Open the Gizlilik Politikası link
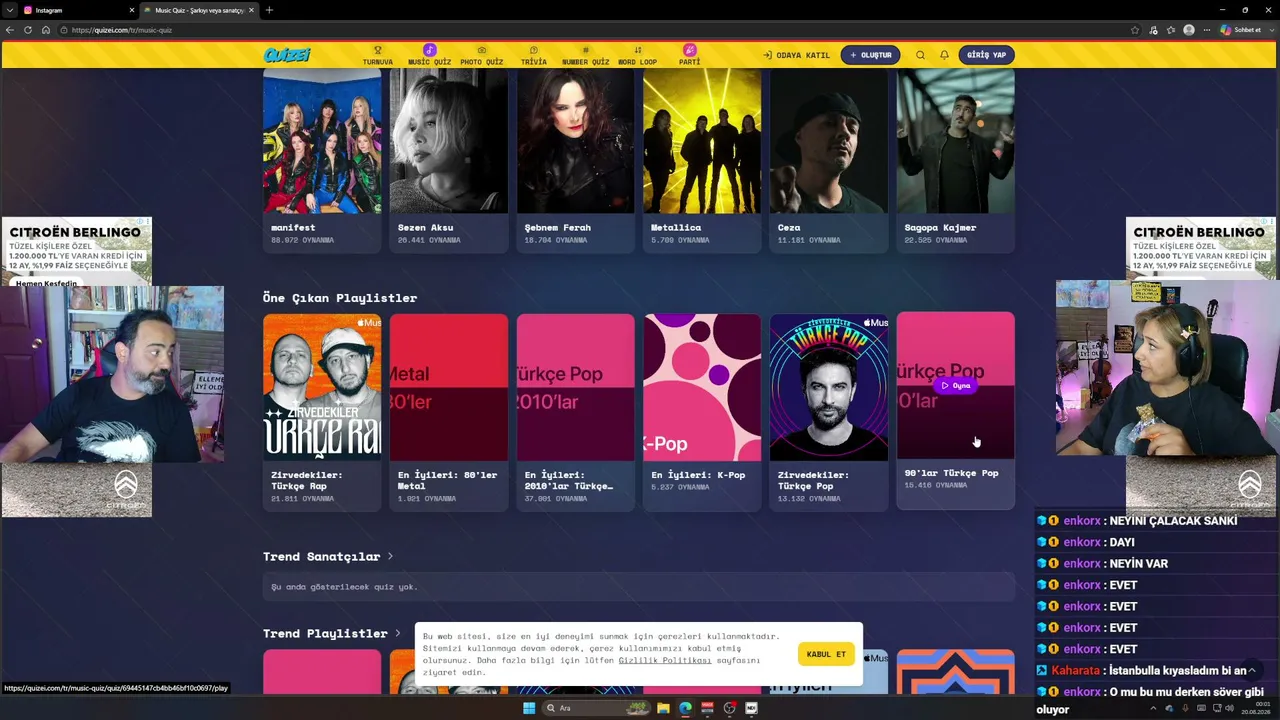 665,660
